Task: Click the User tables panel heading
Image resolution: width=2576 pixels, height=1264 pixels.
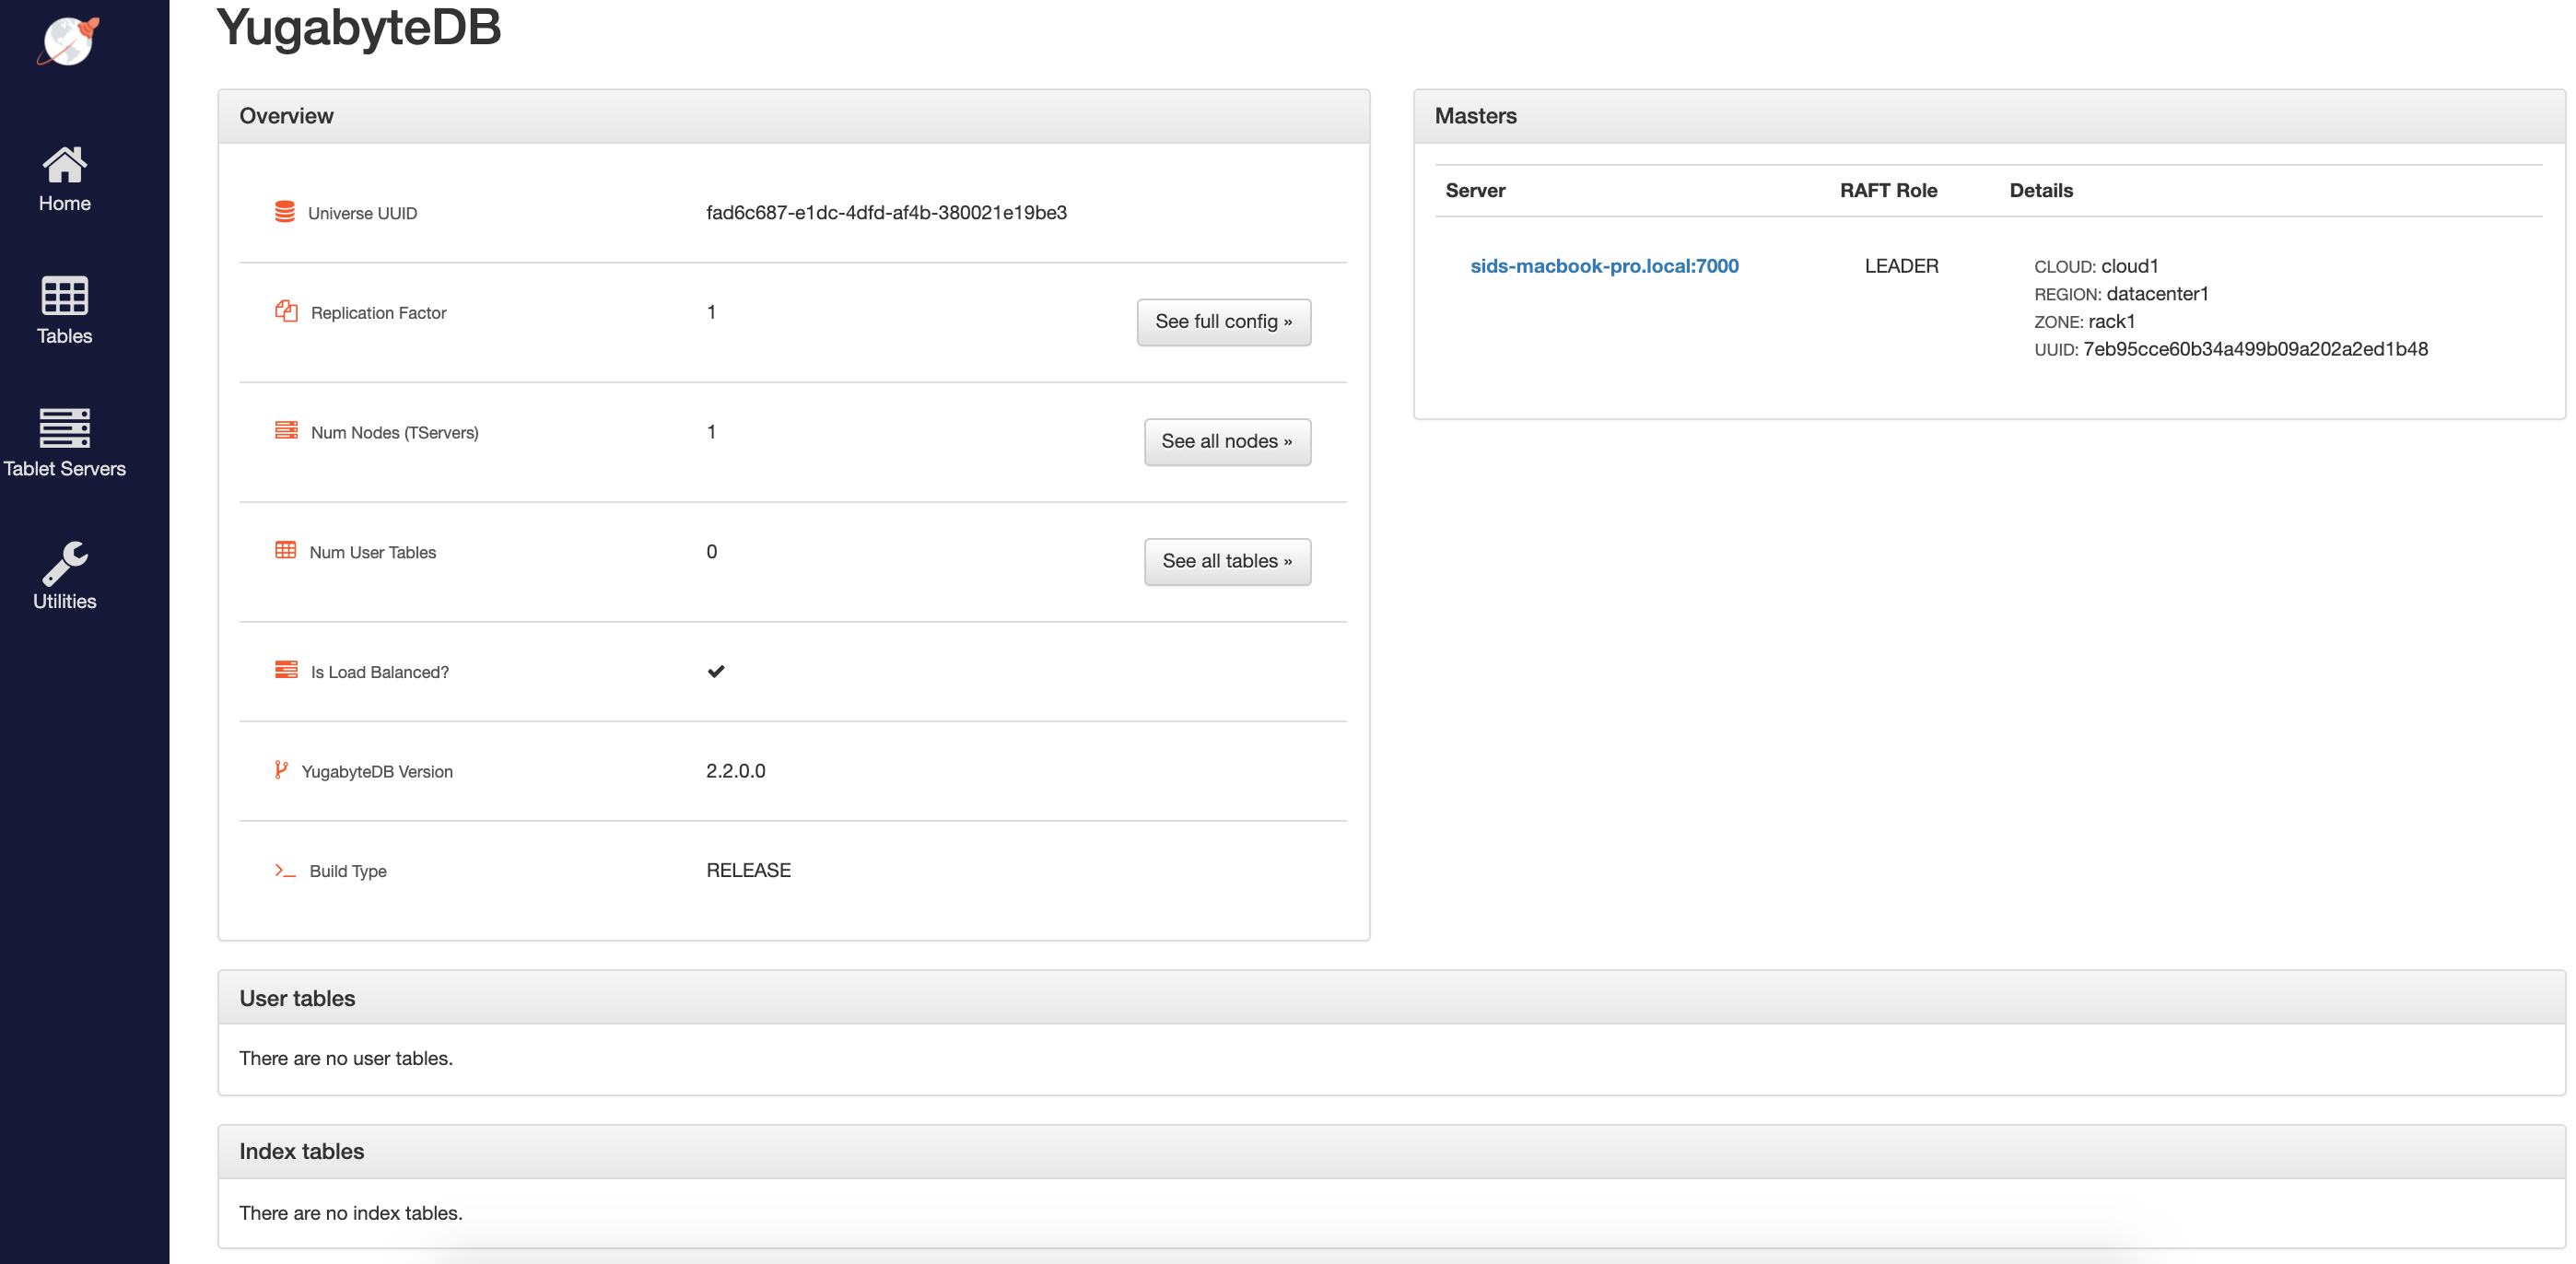Action: pos(297,998)
